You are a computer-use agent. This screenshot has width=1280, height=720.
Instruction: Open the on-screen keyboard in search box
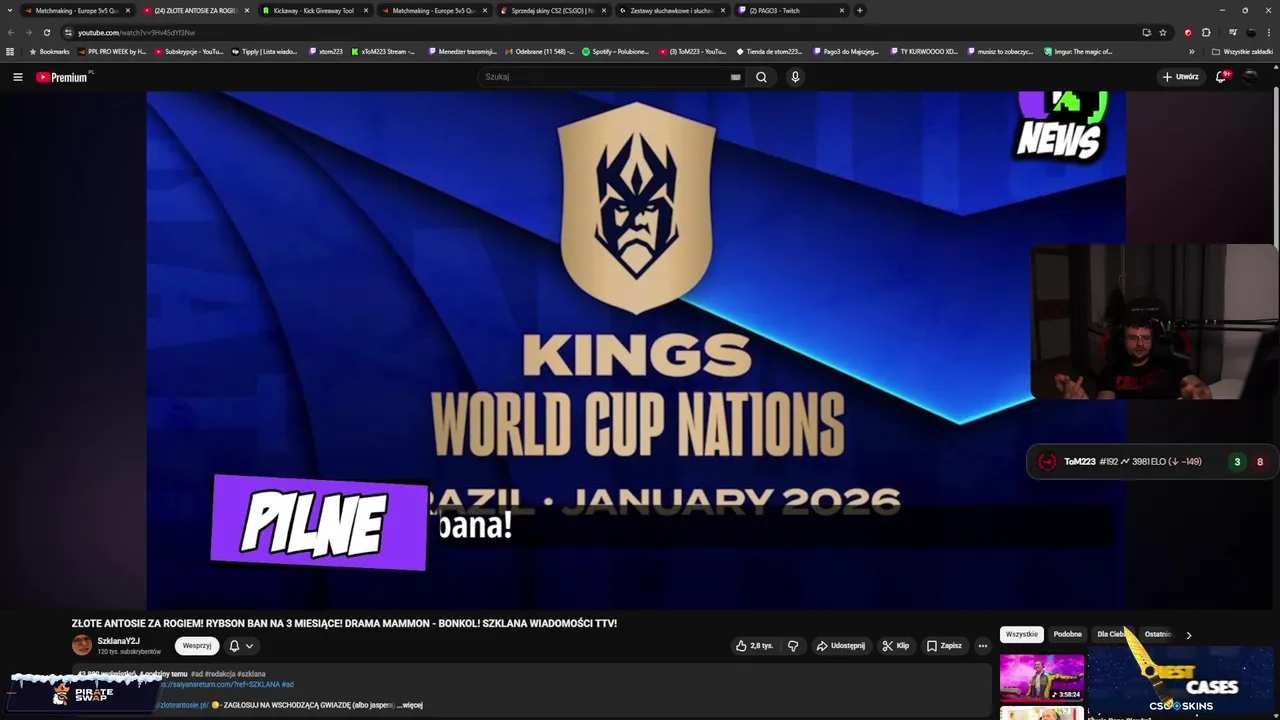coord(735,77)
